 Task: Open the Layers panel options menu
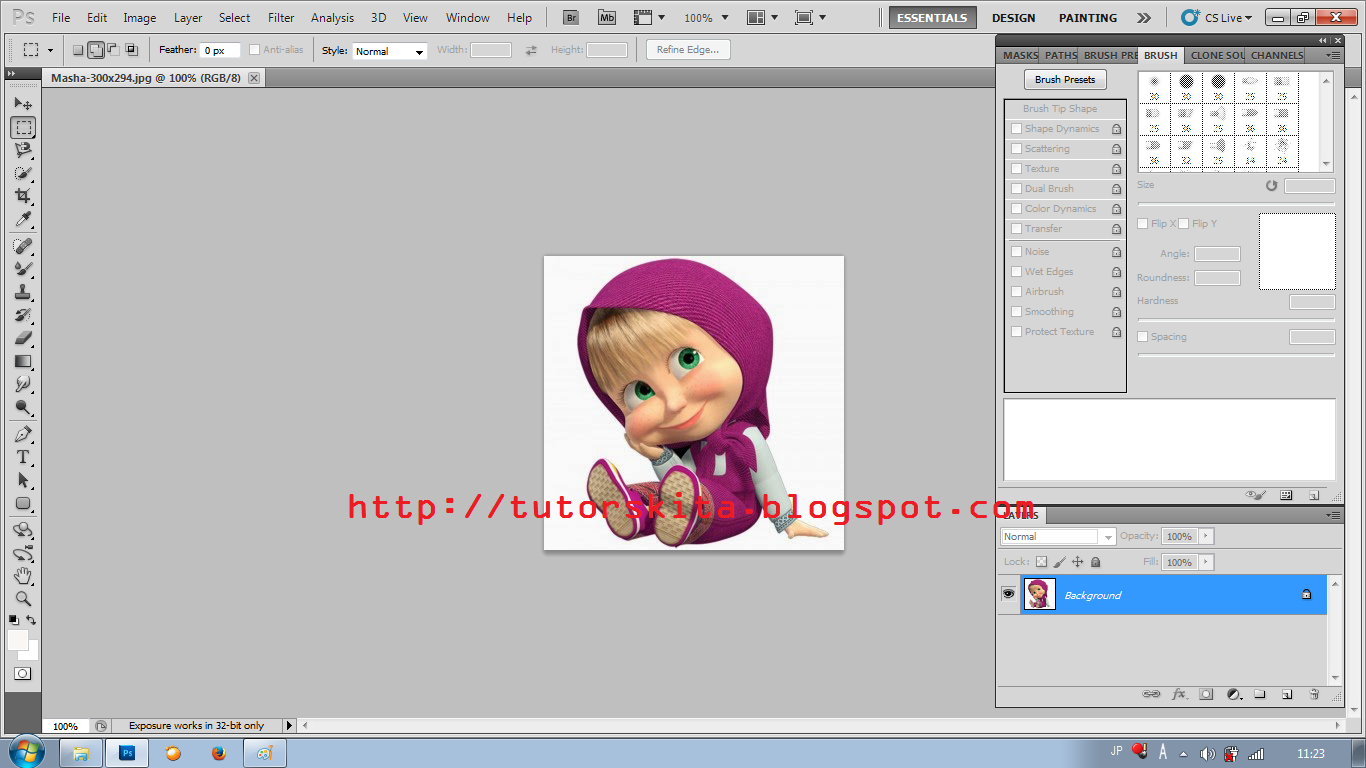pos(1332,515)
